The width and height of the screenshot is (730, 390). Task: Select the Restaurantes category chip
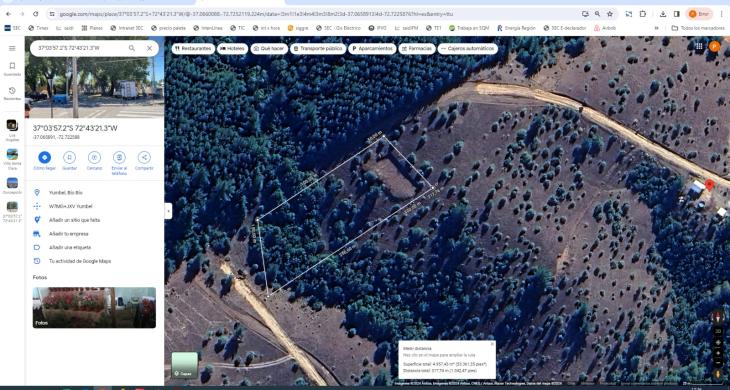point(193,48)
